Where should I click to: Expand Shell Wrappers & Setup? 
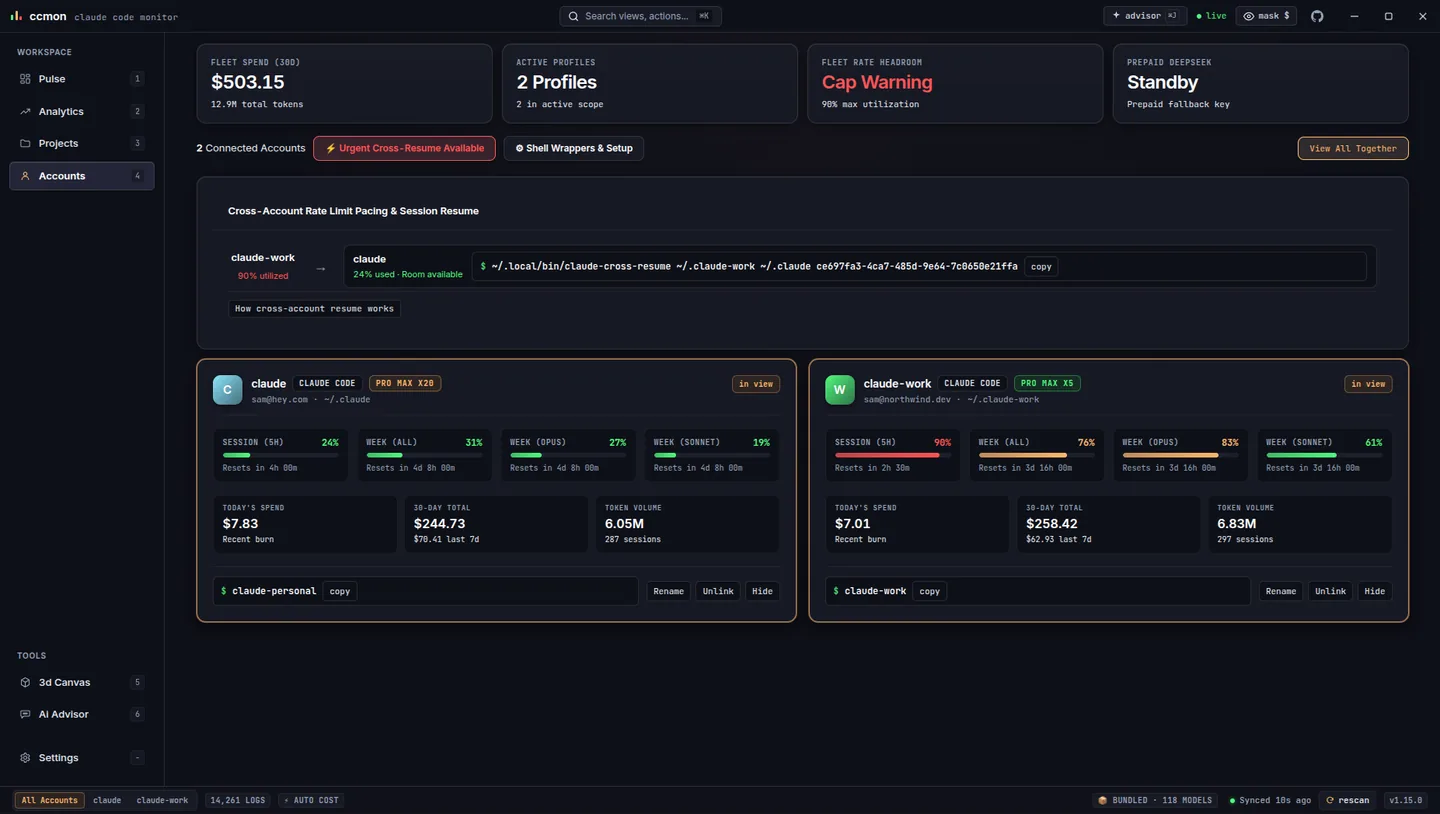574,149
